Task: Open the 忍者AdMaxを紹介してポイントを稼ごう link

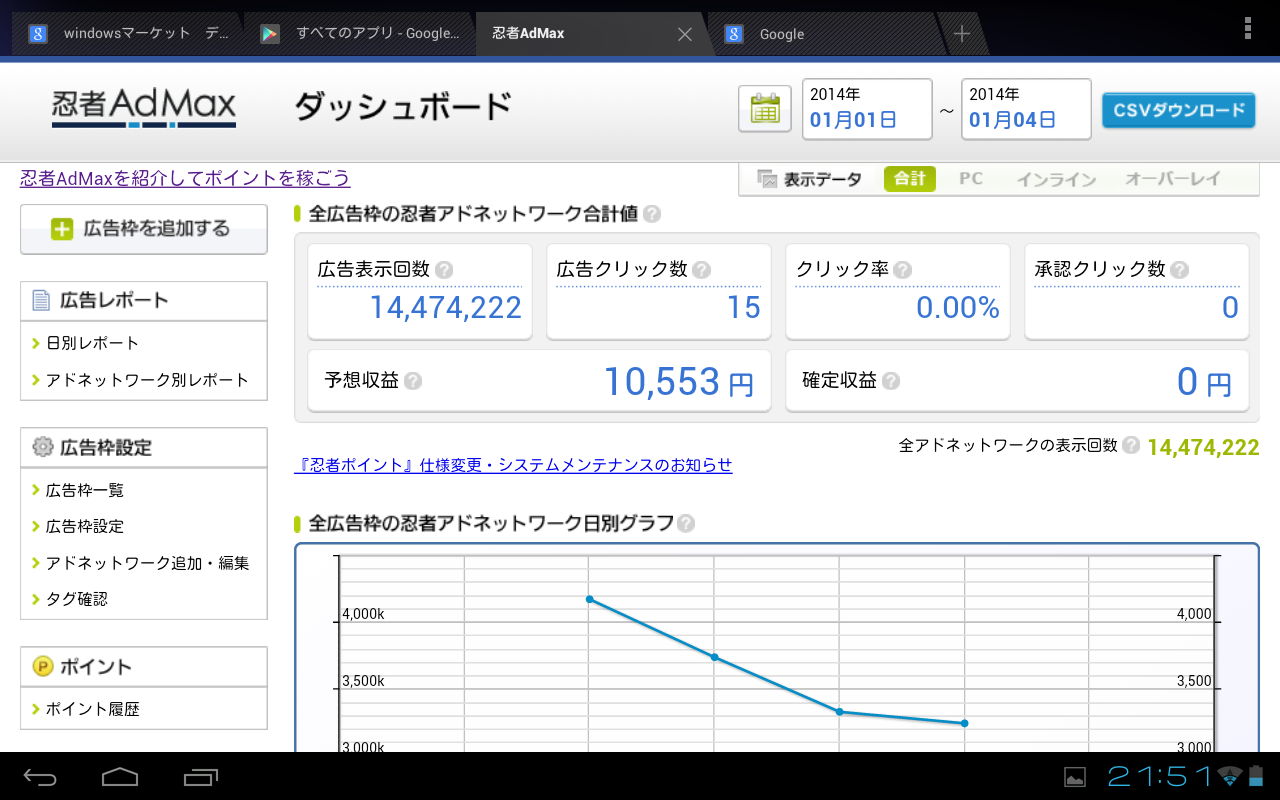Action: (x=185, y=178)
